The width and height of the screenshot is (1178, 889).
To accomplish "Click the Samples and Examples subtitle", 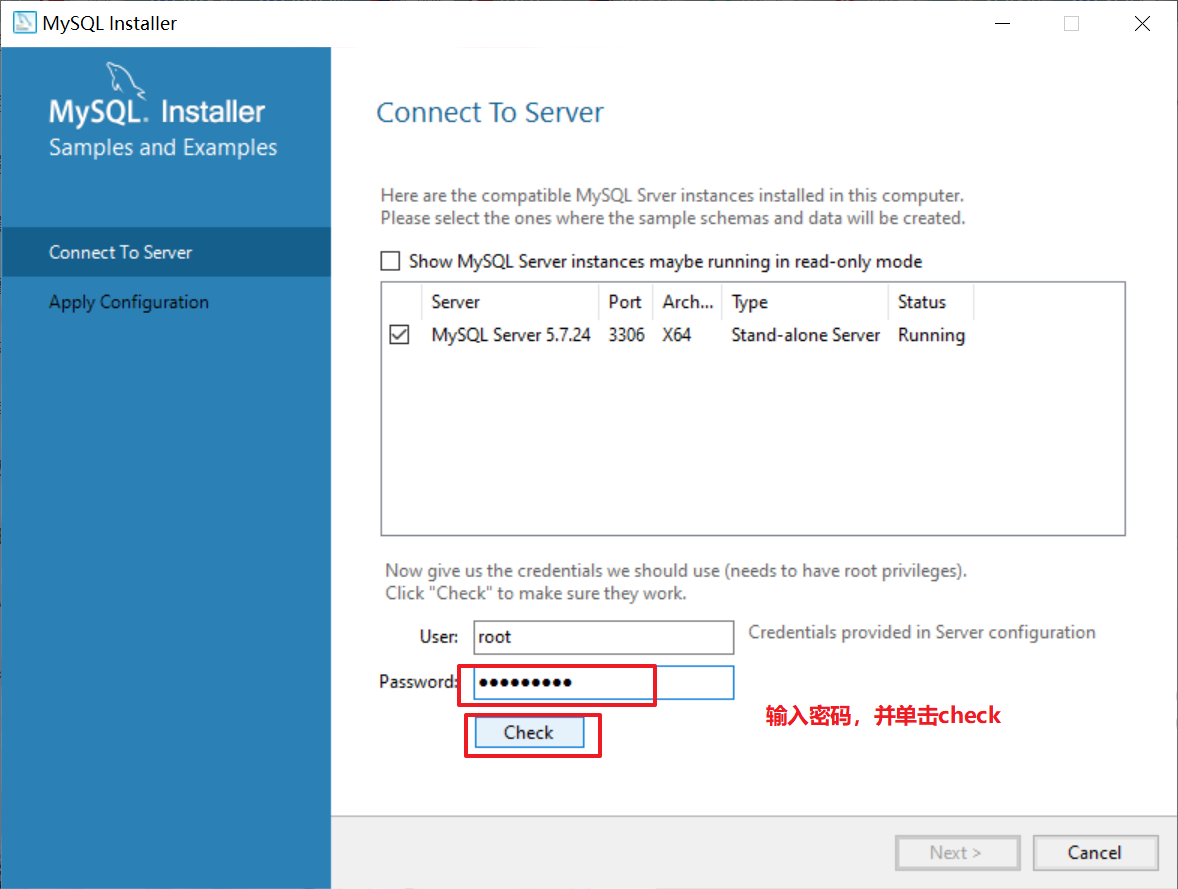I will [x=163, y=147].
